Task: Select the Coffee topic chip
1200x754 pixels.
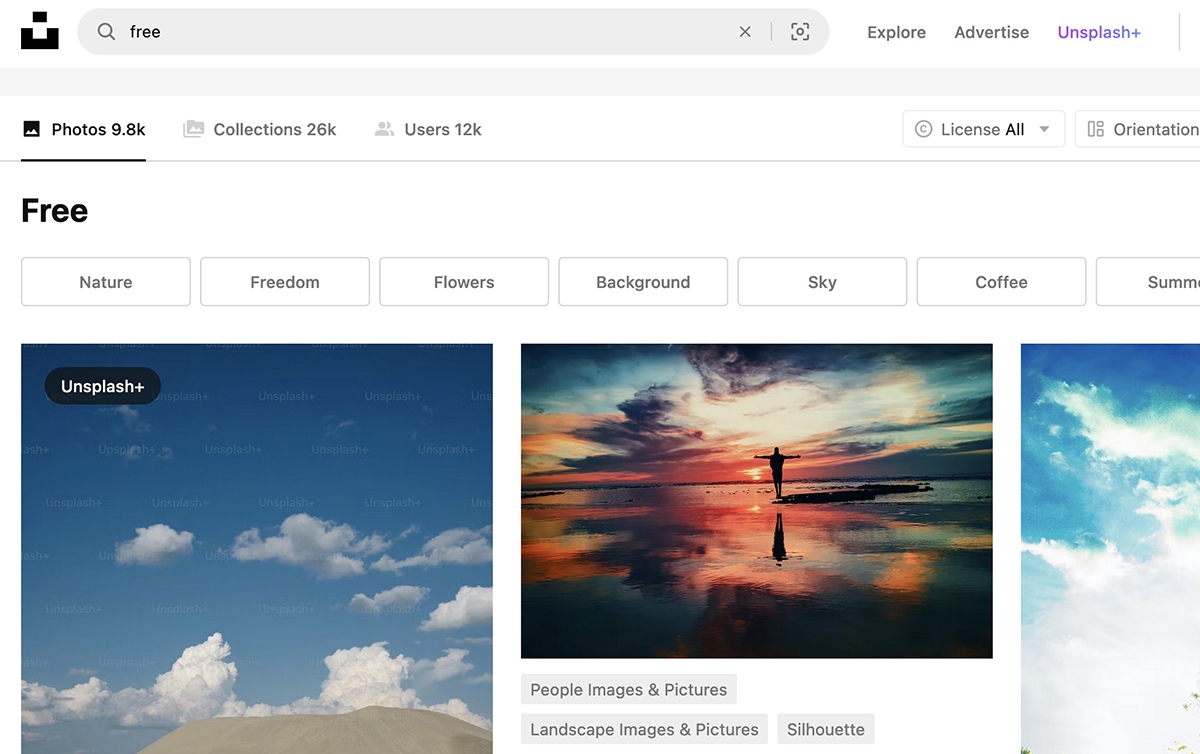Action: [x=1001, y=282]
